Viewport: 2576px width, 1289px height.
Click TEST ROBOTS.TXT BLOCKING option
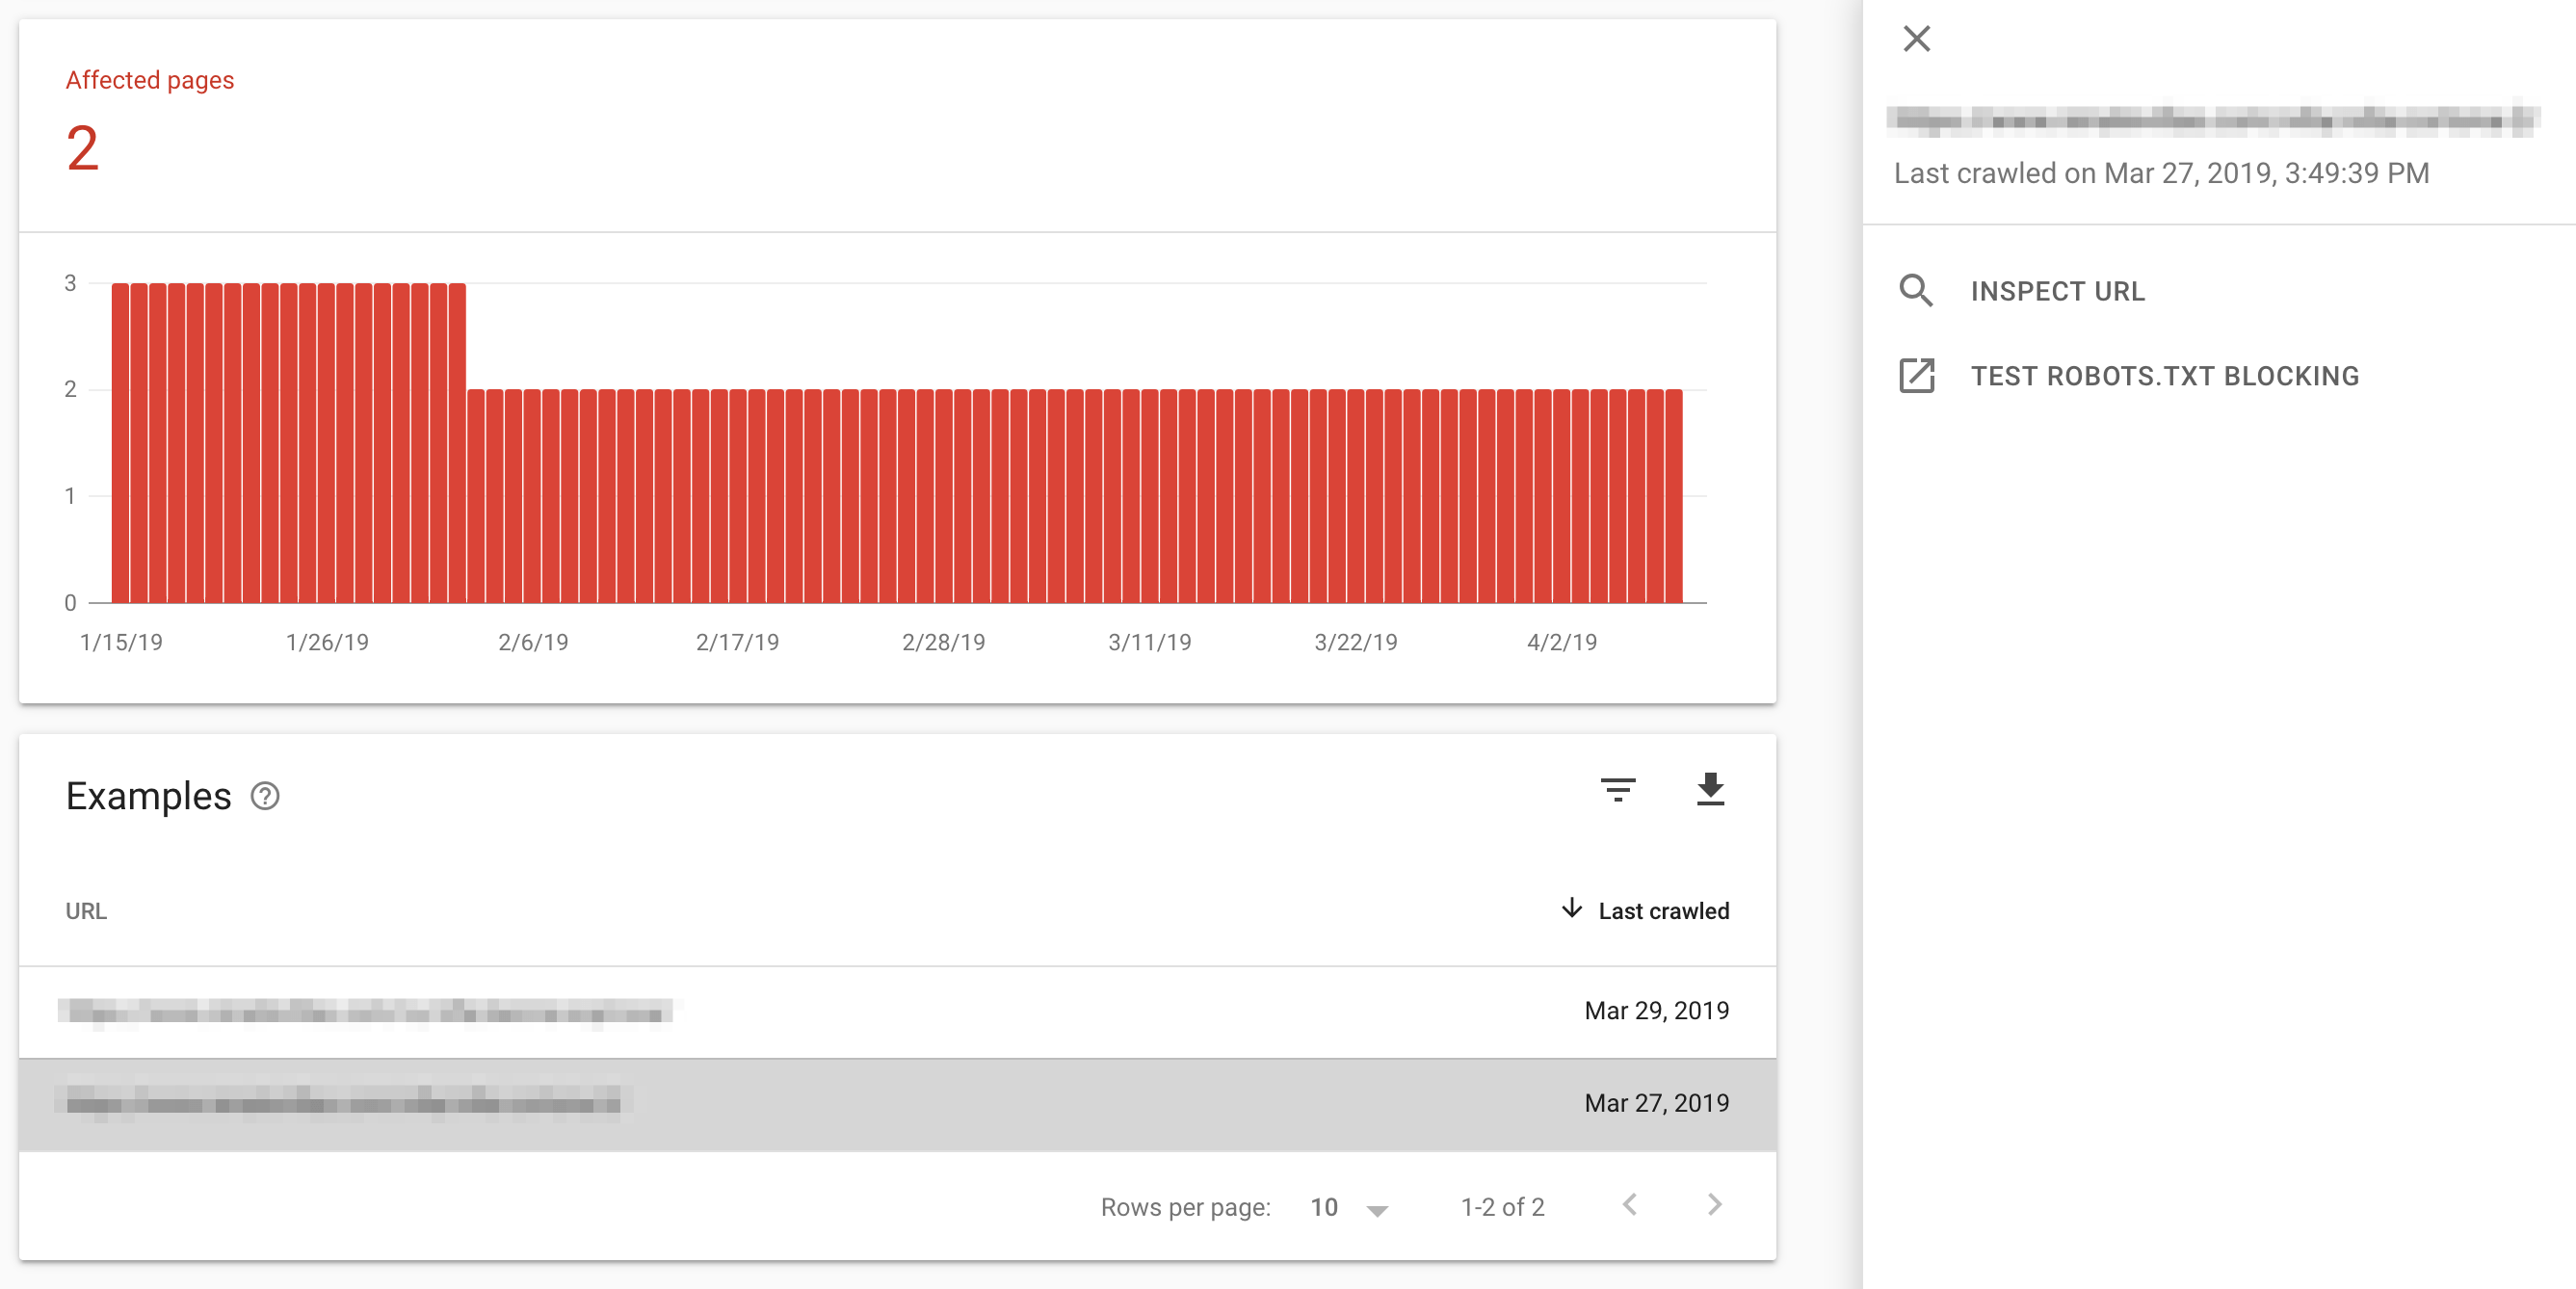click(x=2164, y=376)
